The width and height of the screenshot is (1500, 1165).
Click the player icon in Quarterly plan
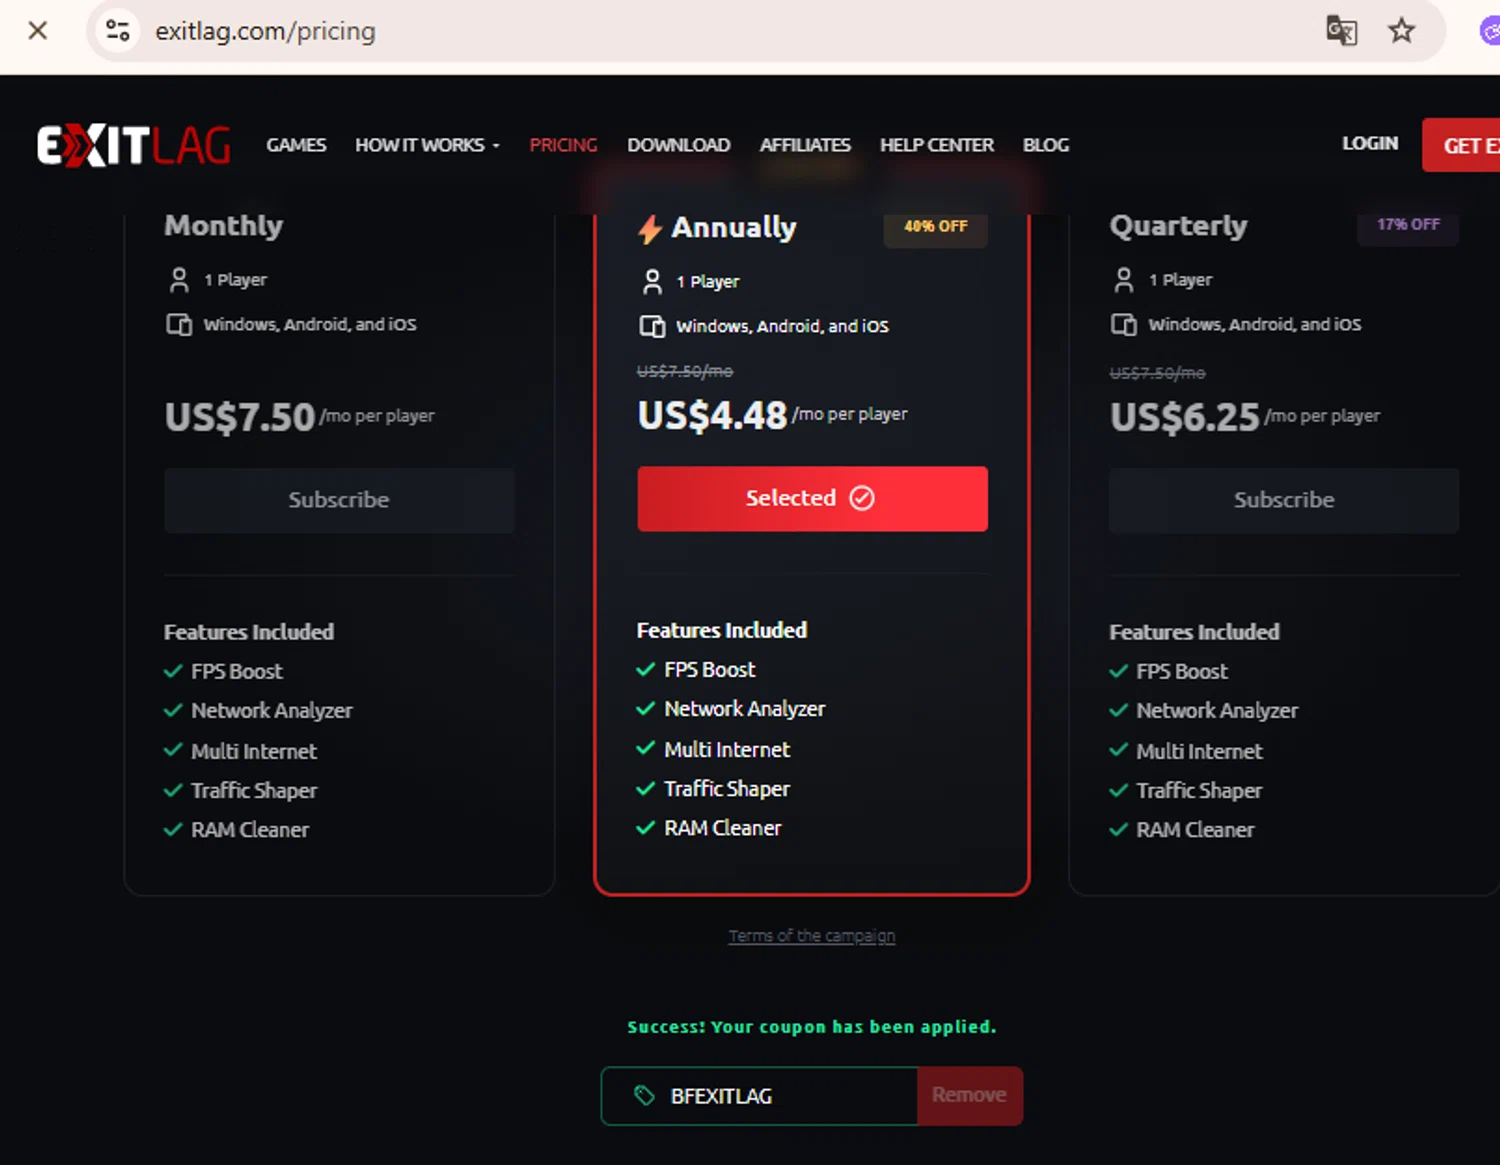(x=1124, y=280)
